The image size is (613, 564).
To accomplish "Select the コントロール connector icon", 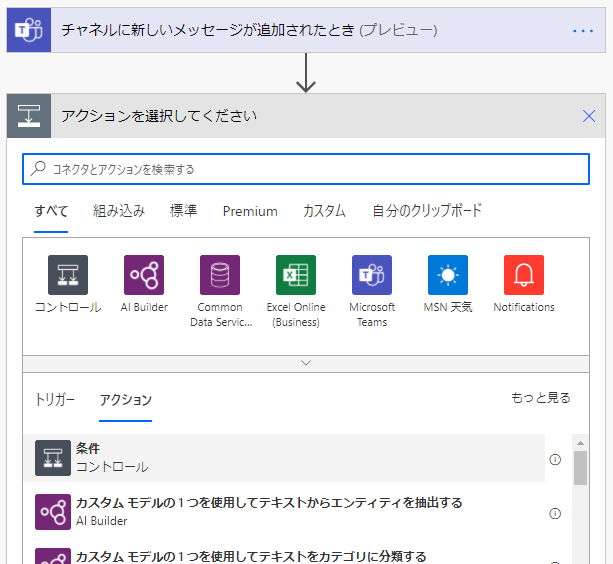I will click(68, 275).
